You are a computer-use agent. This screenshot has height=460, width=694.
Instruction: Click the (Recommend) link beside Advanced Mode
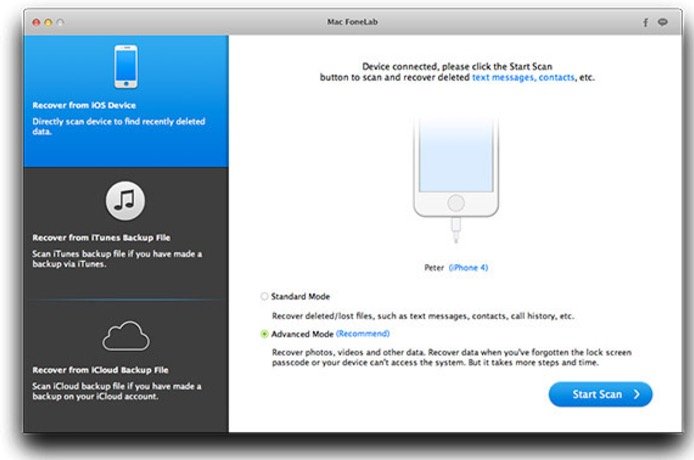pyautogui.click(x=363, y=333)
